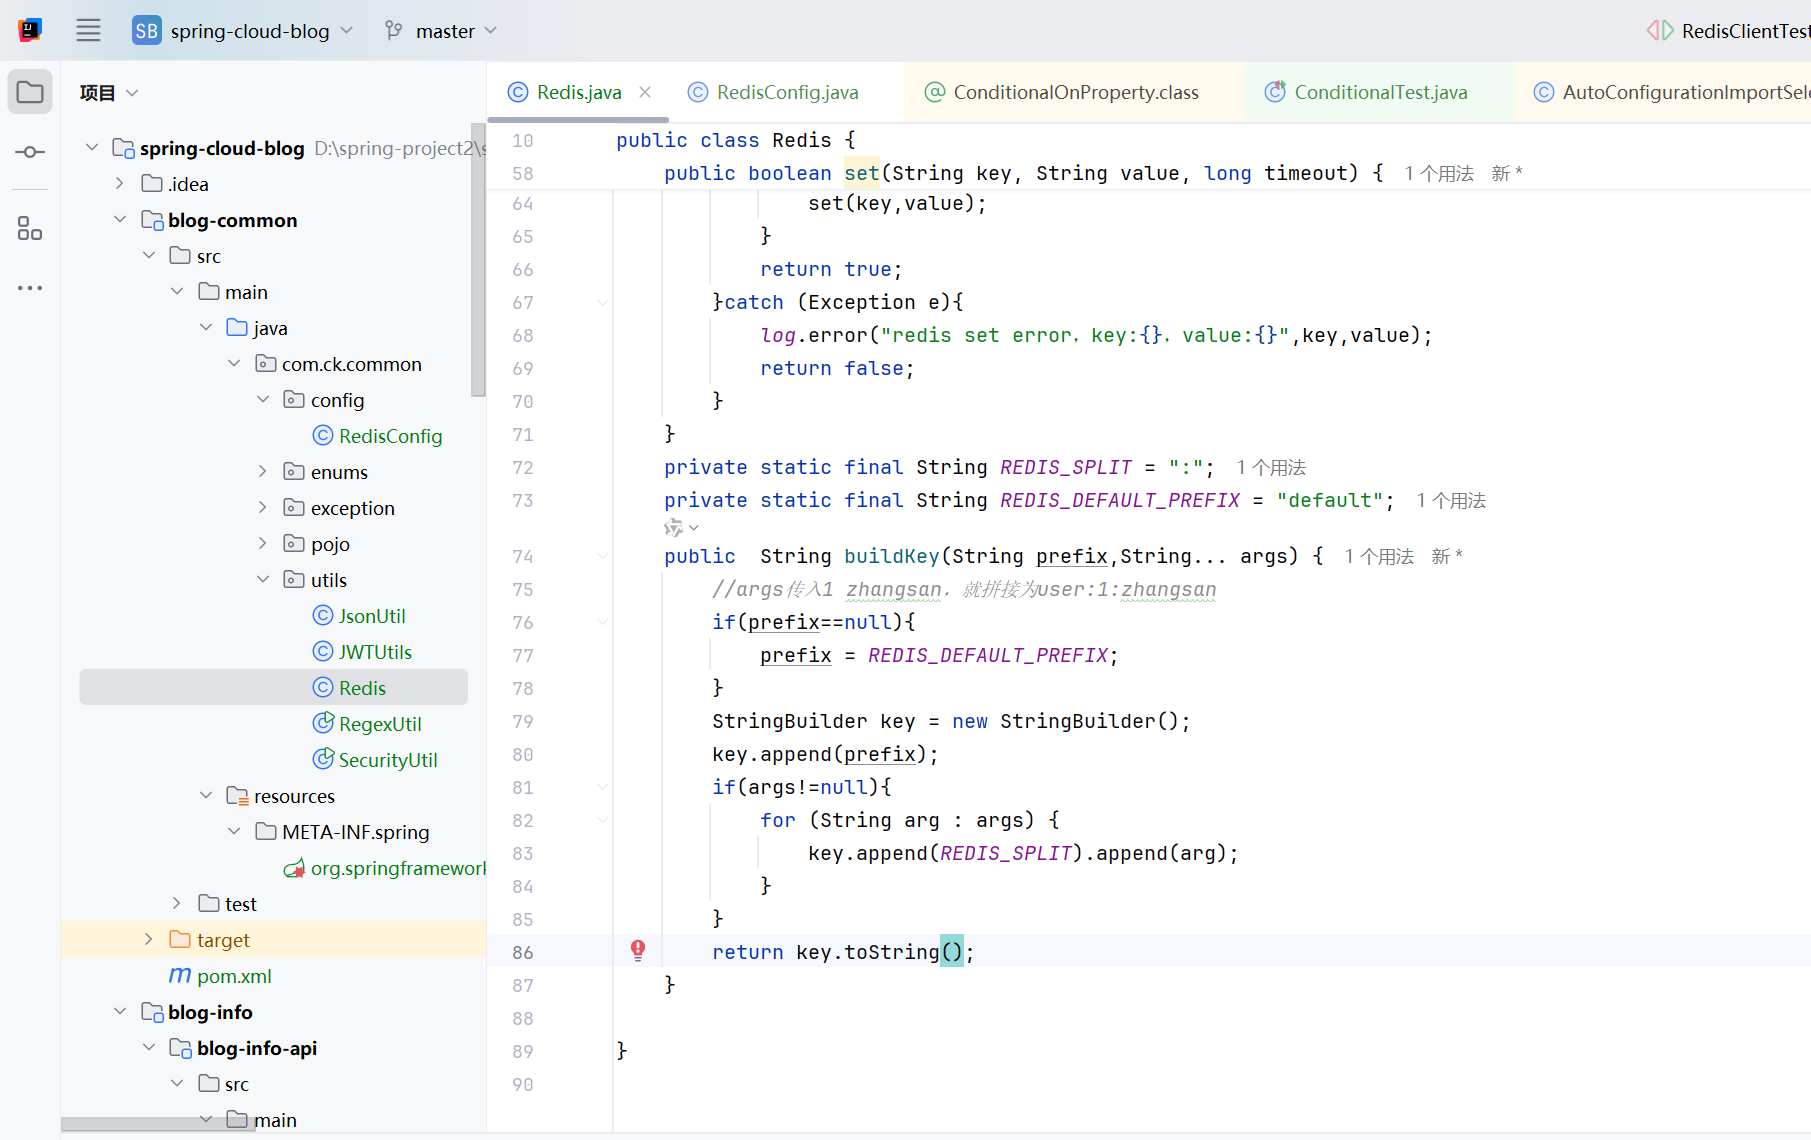Collapse the utils package
Screen dimensions: 1811x1140
point(263,579)
